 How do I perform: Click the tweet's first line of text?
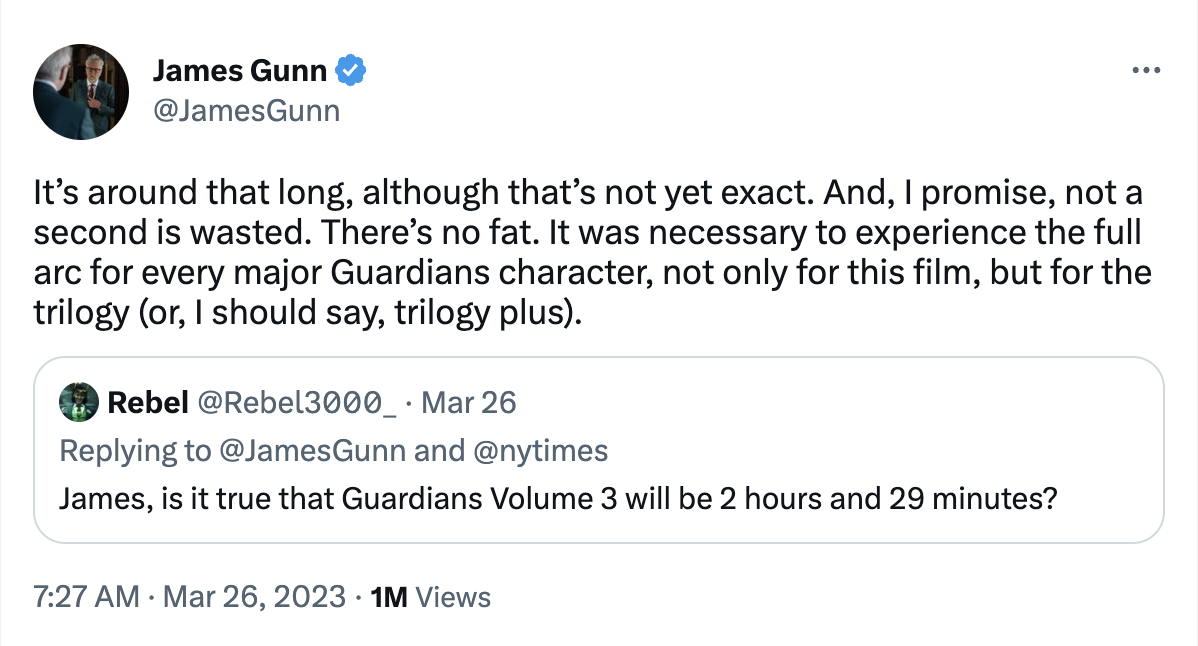point(588,192)
